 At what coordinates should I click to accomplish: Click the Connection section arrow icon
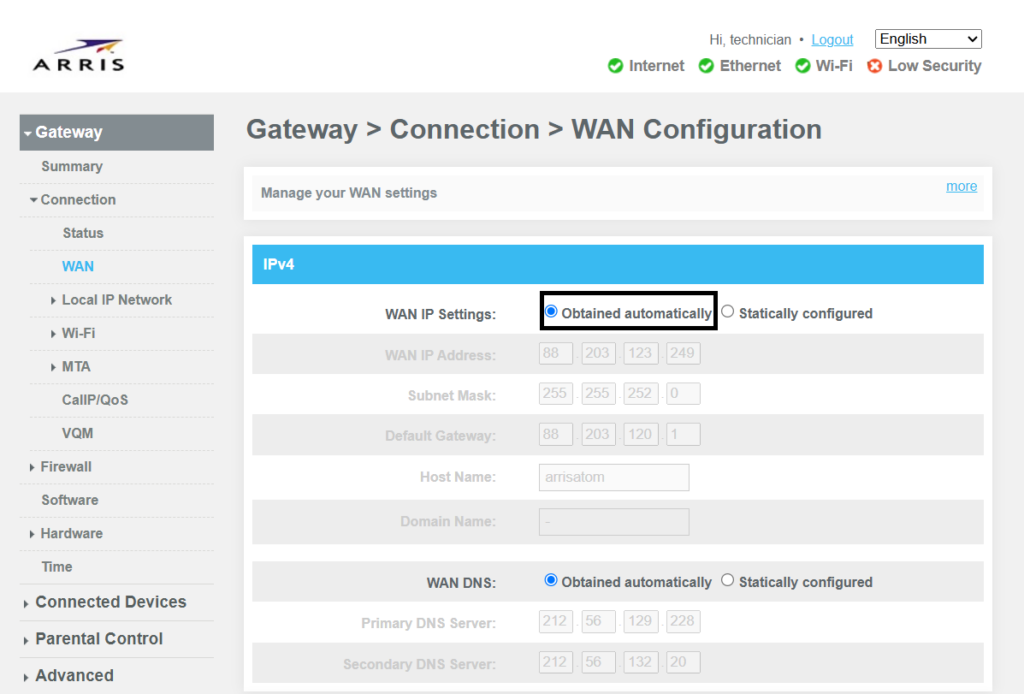pos(34,200)
